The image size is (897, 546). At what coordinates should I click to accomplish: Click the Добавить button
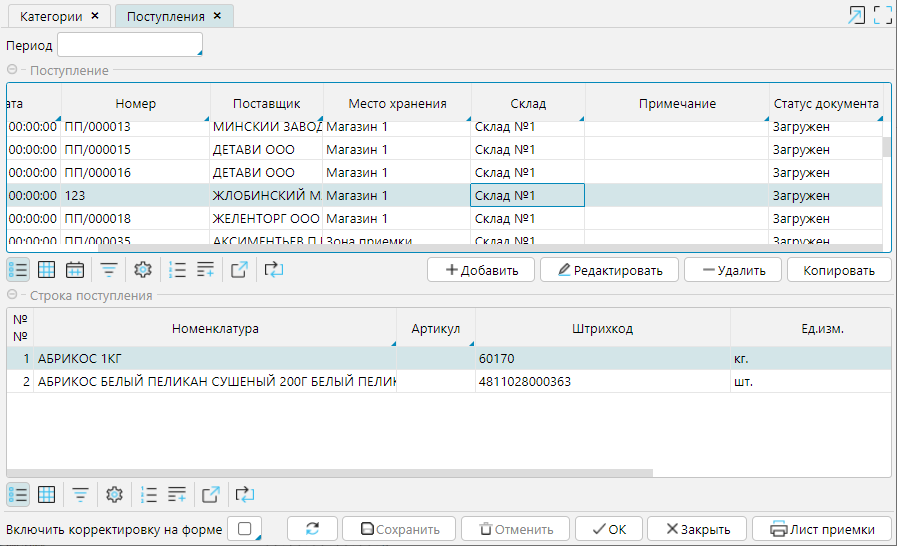[x=481, y=270]
